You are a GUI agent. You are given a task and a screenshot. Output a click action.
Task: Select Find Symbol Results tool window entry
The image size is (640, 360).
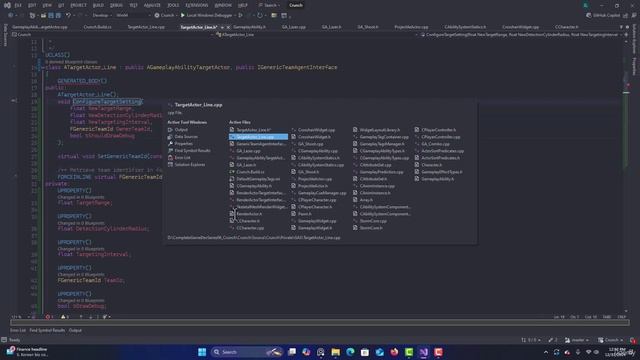189,151
